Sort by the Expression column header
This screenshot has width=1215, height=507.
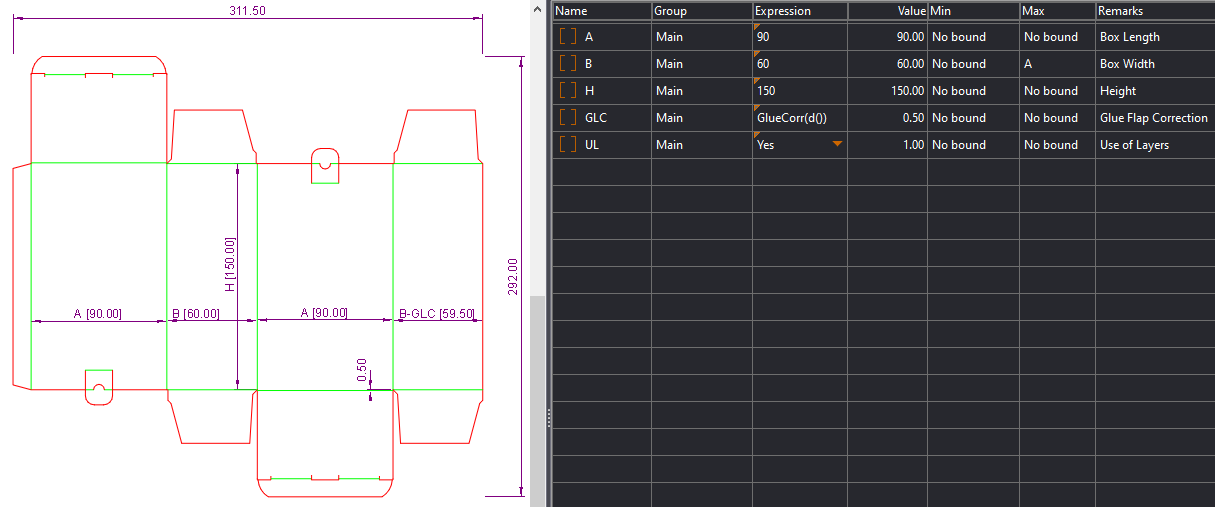pos(799,11)
